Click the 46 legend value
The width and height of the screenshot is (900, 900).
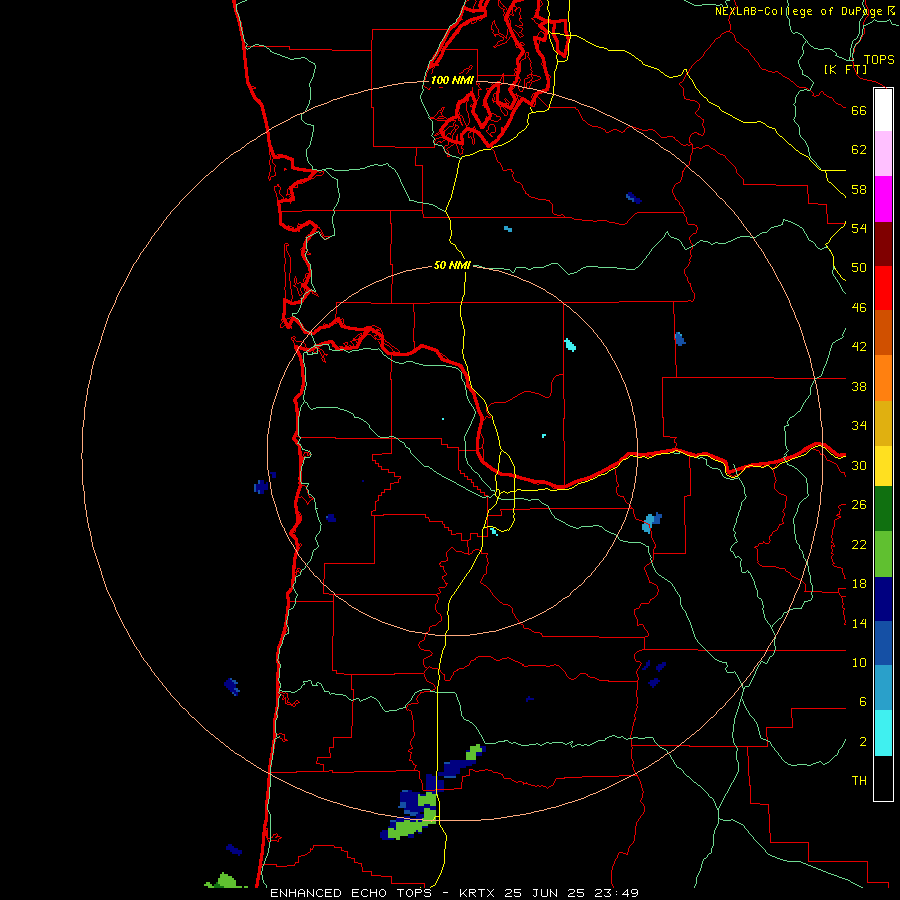859,308
